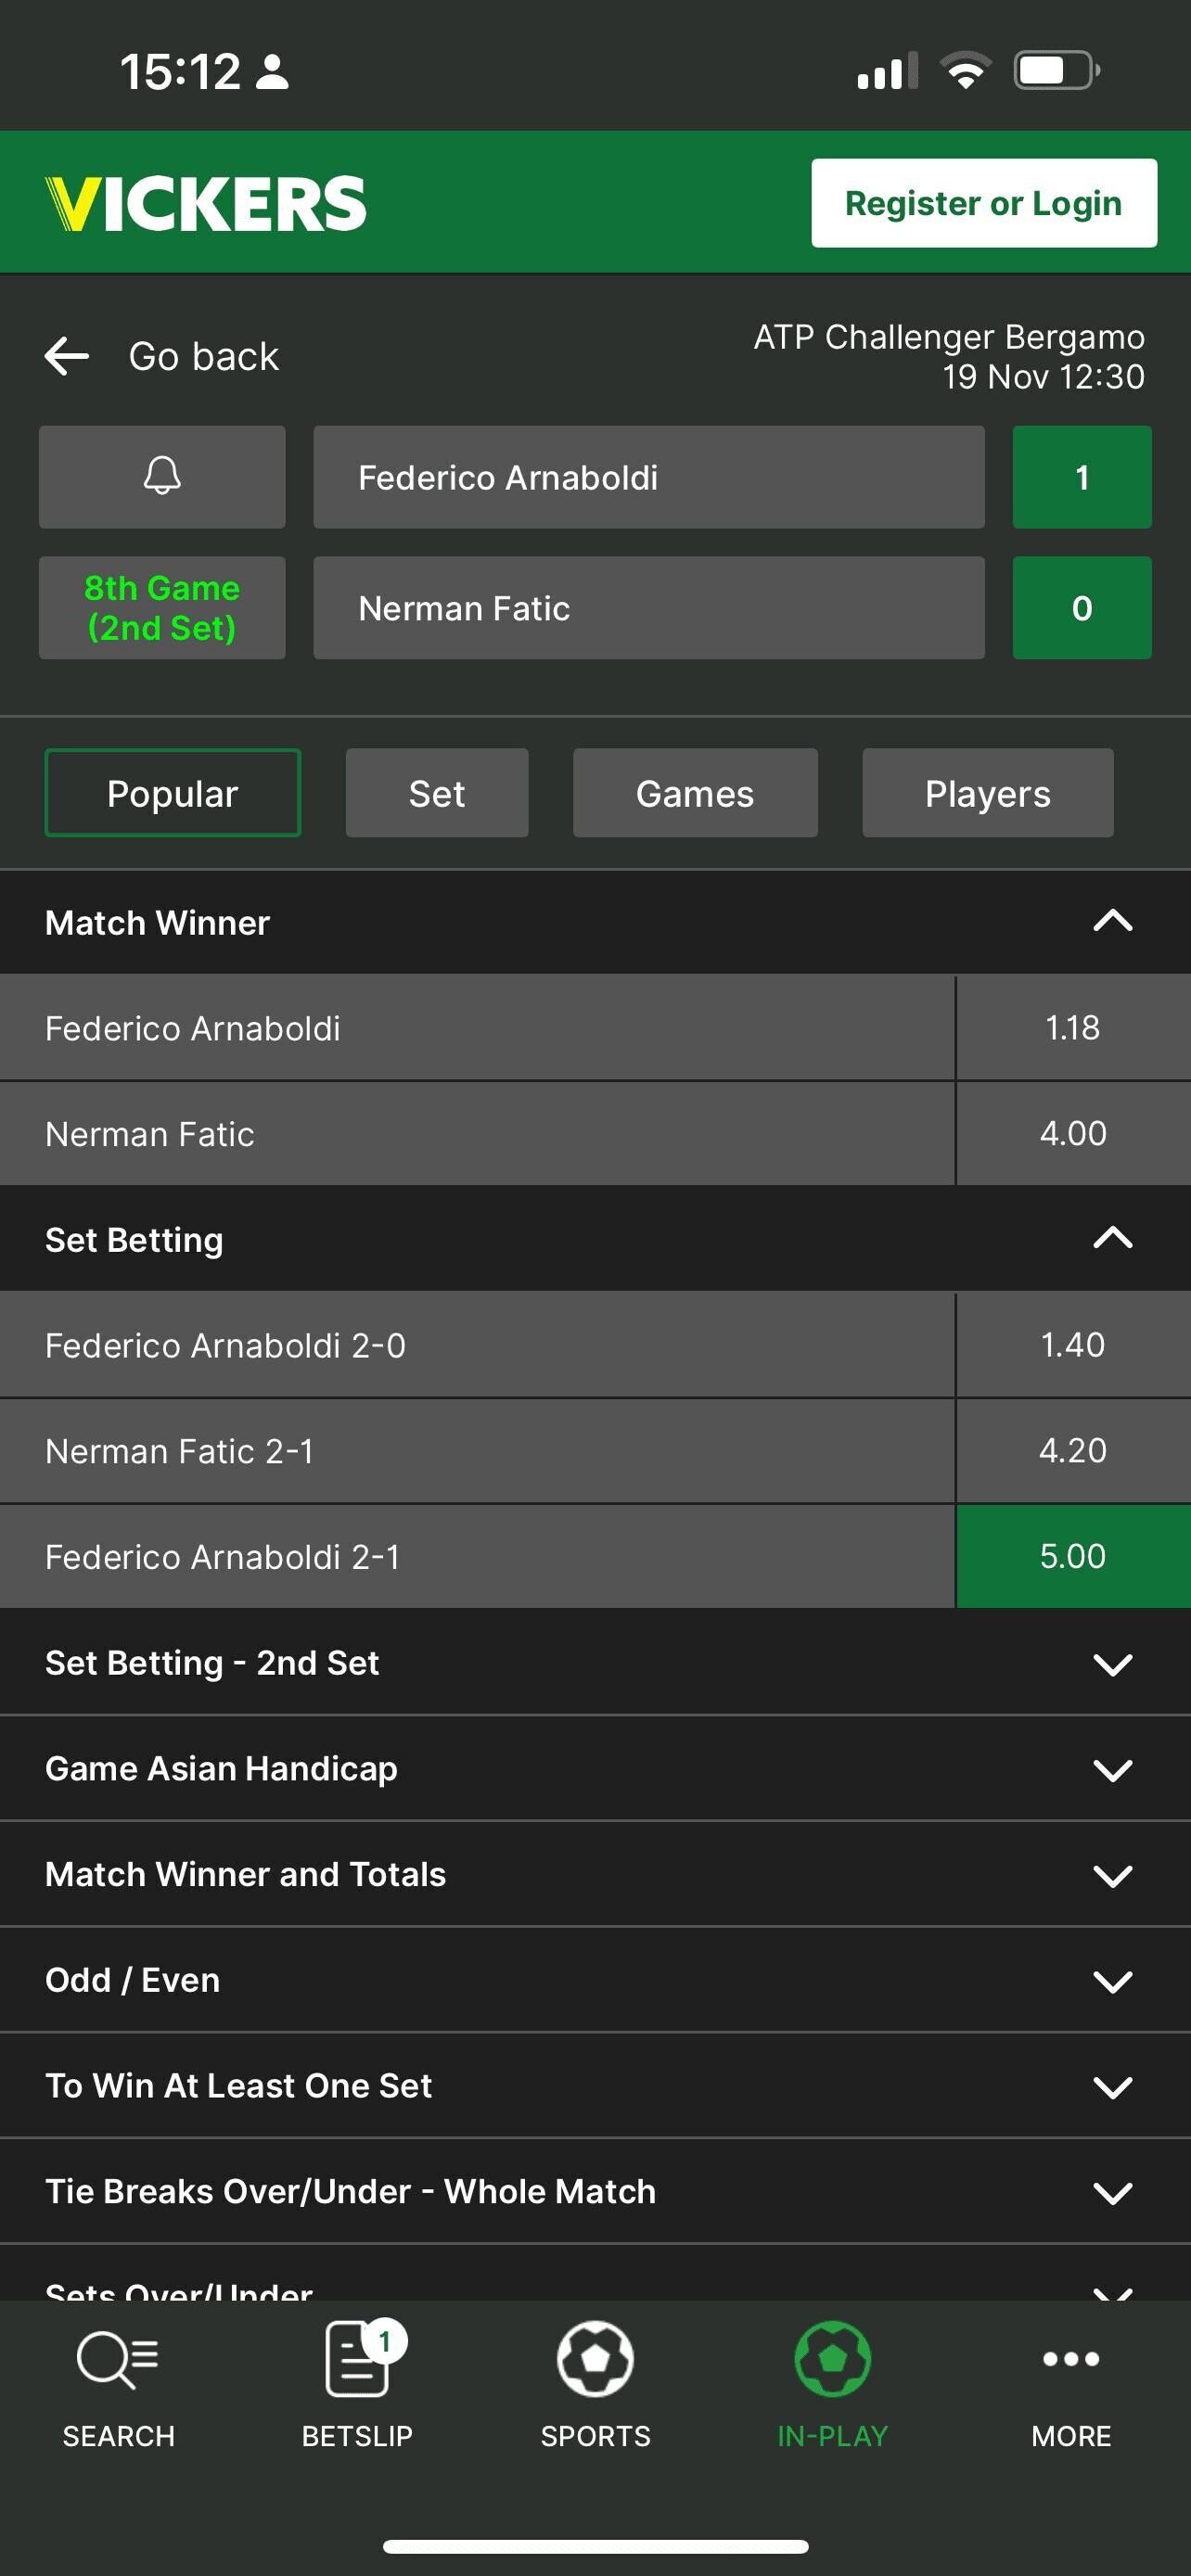Switch to the Players tab
The image size is (1191, 2576).
(x=987, y=793)
